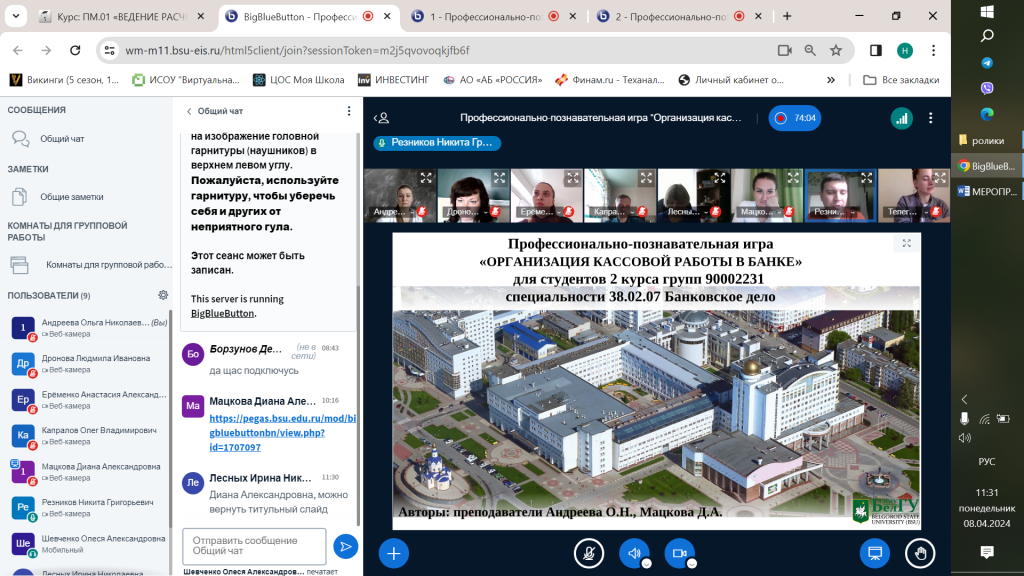1024x576 pixels.
Task: Open Chrome side panel icon
Action: click(876, 50)
